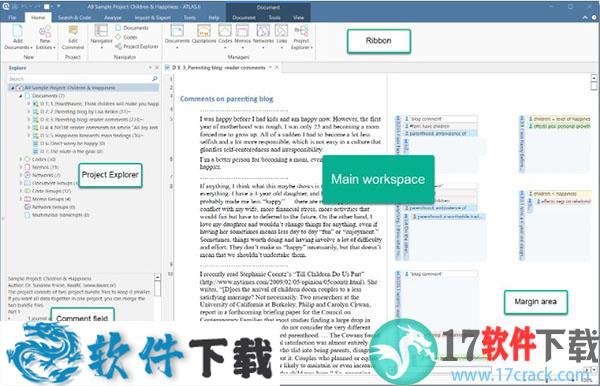Click the Codes node circle icon in the tree
The width and height of the screenshot is (600, 386).
[27, 159]
